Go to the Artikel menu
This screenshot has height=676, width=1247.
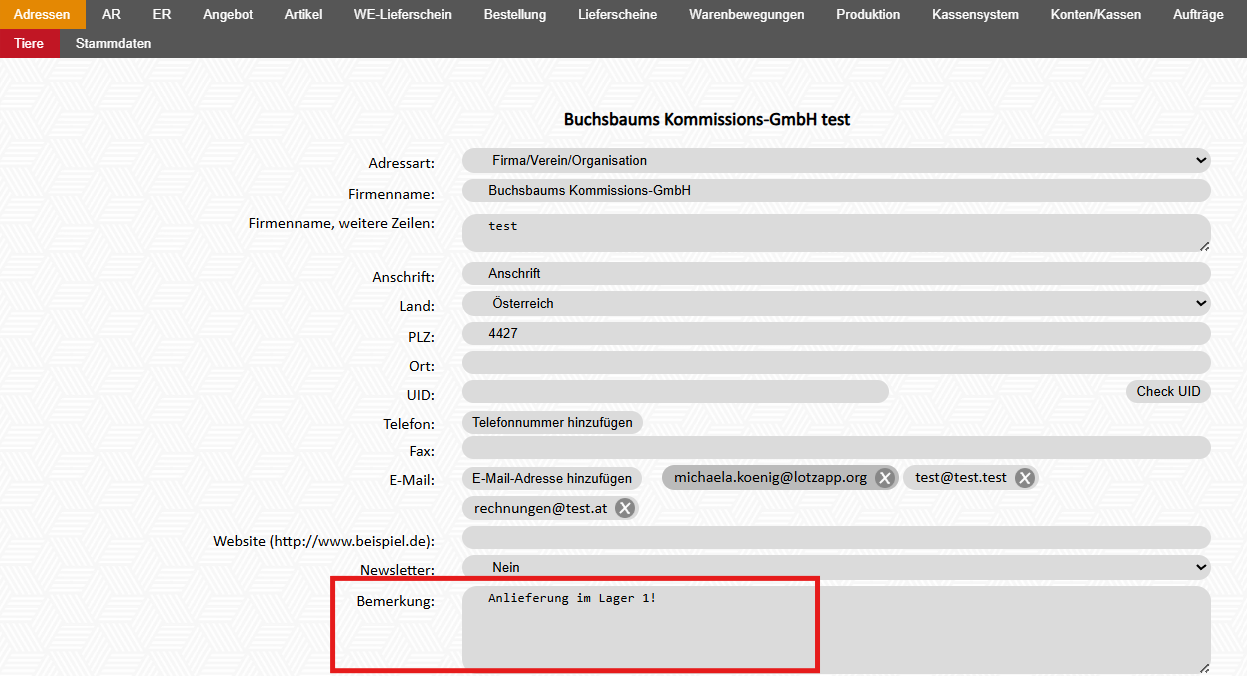click(303, 14)
